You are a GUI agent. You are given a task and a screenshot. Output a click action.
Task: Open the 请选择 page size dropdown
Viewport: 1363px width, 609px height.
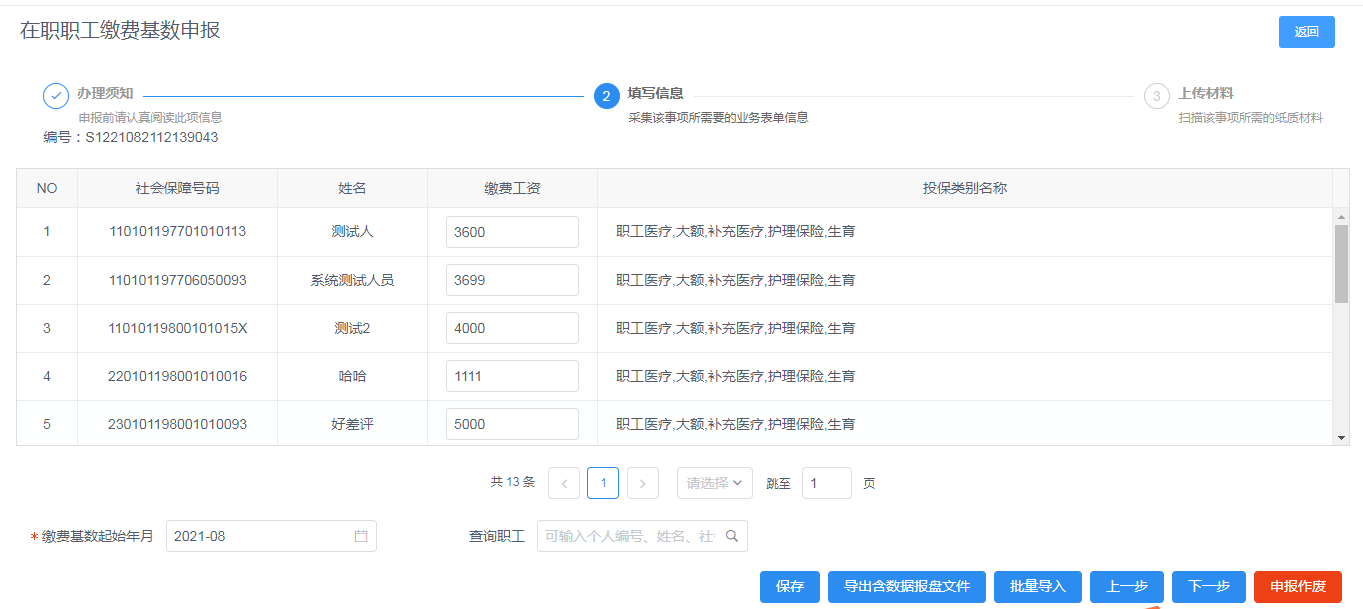[714, 483]
